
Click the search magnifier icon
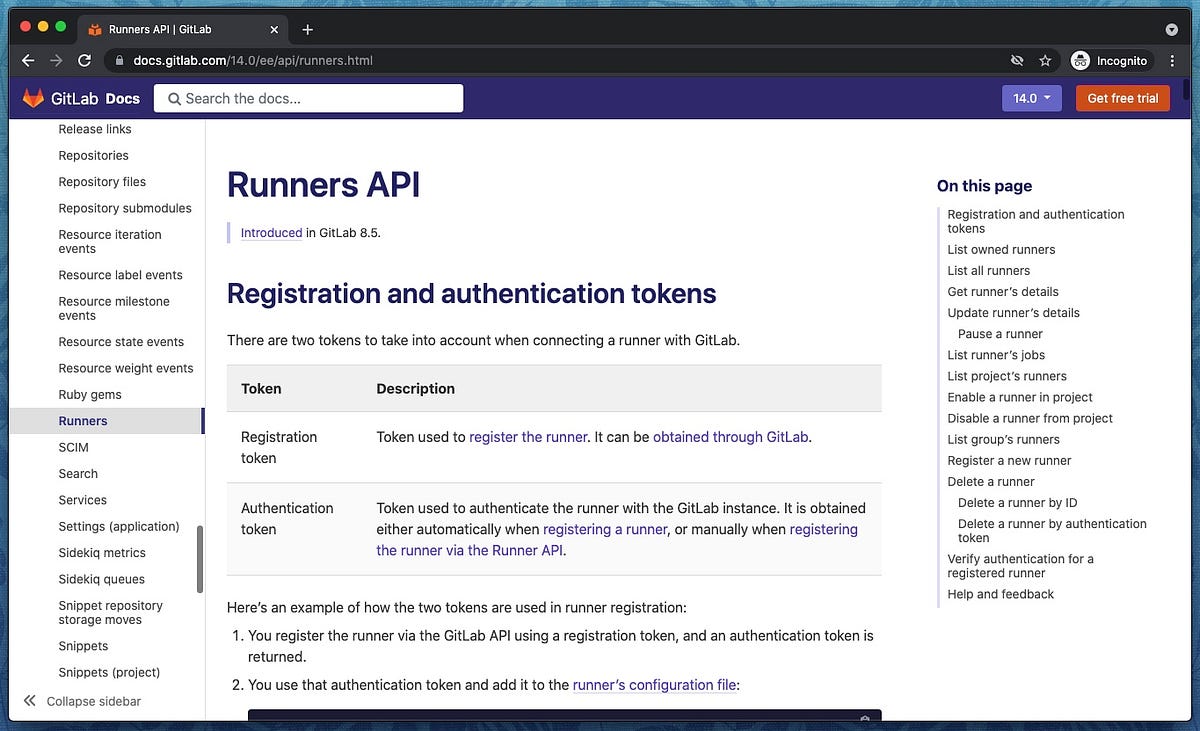click(174, 98)
